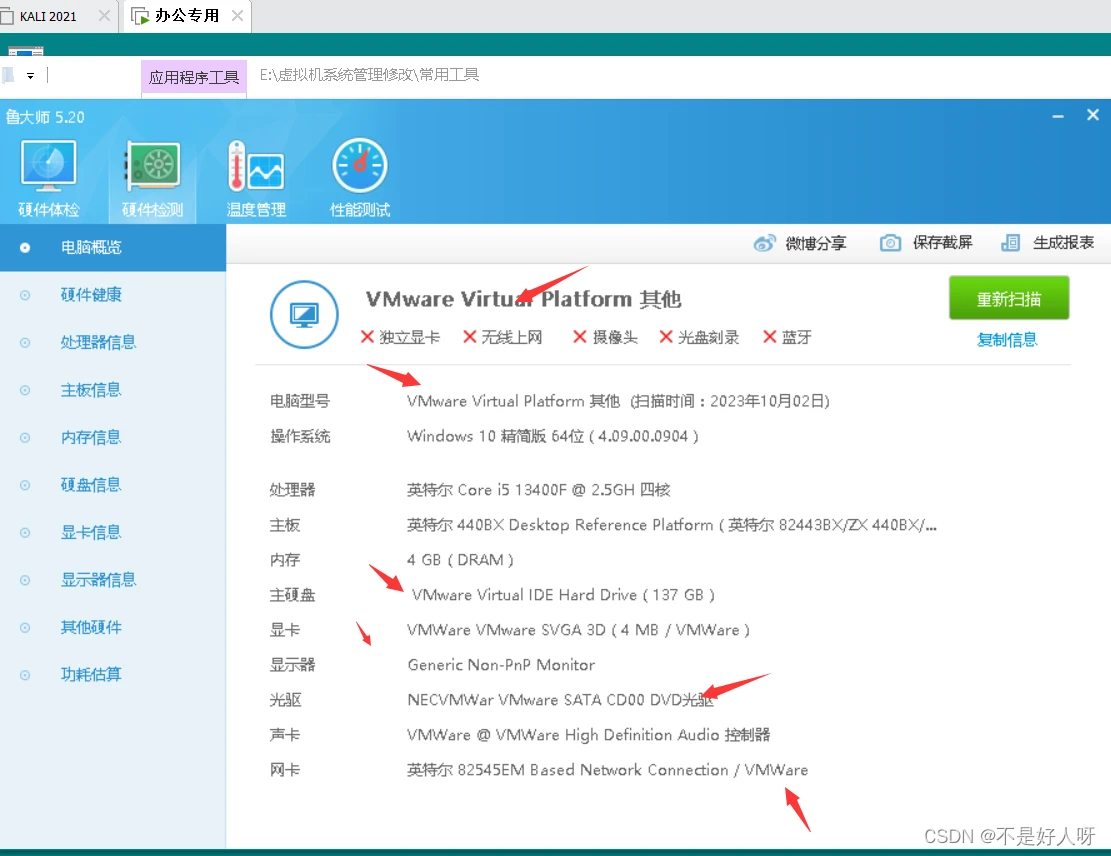The image size is (1111, 856).
Task: Click the green 重新扫描 button
Action: 1009,298
